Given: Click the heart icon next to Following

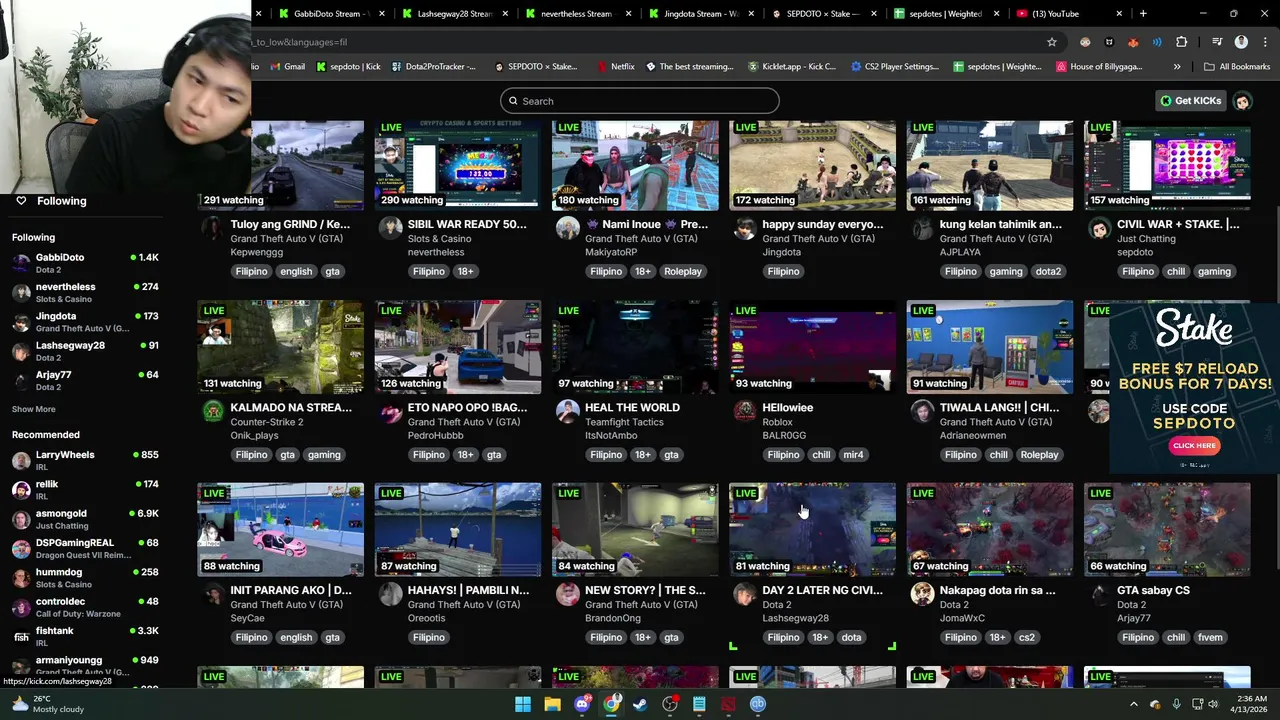Looking at the screenshot, I should tap(21, 201).
